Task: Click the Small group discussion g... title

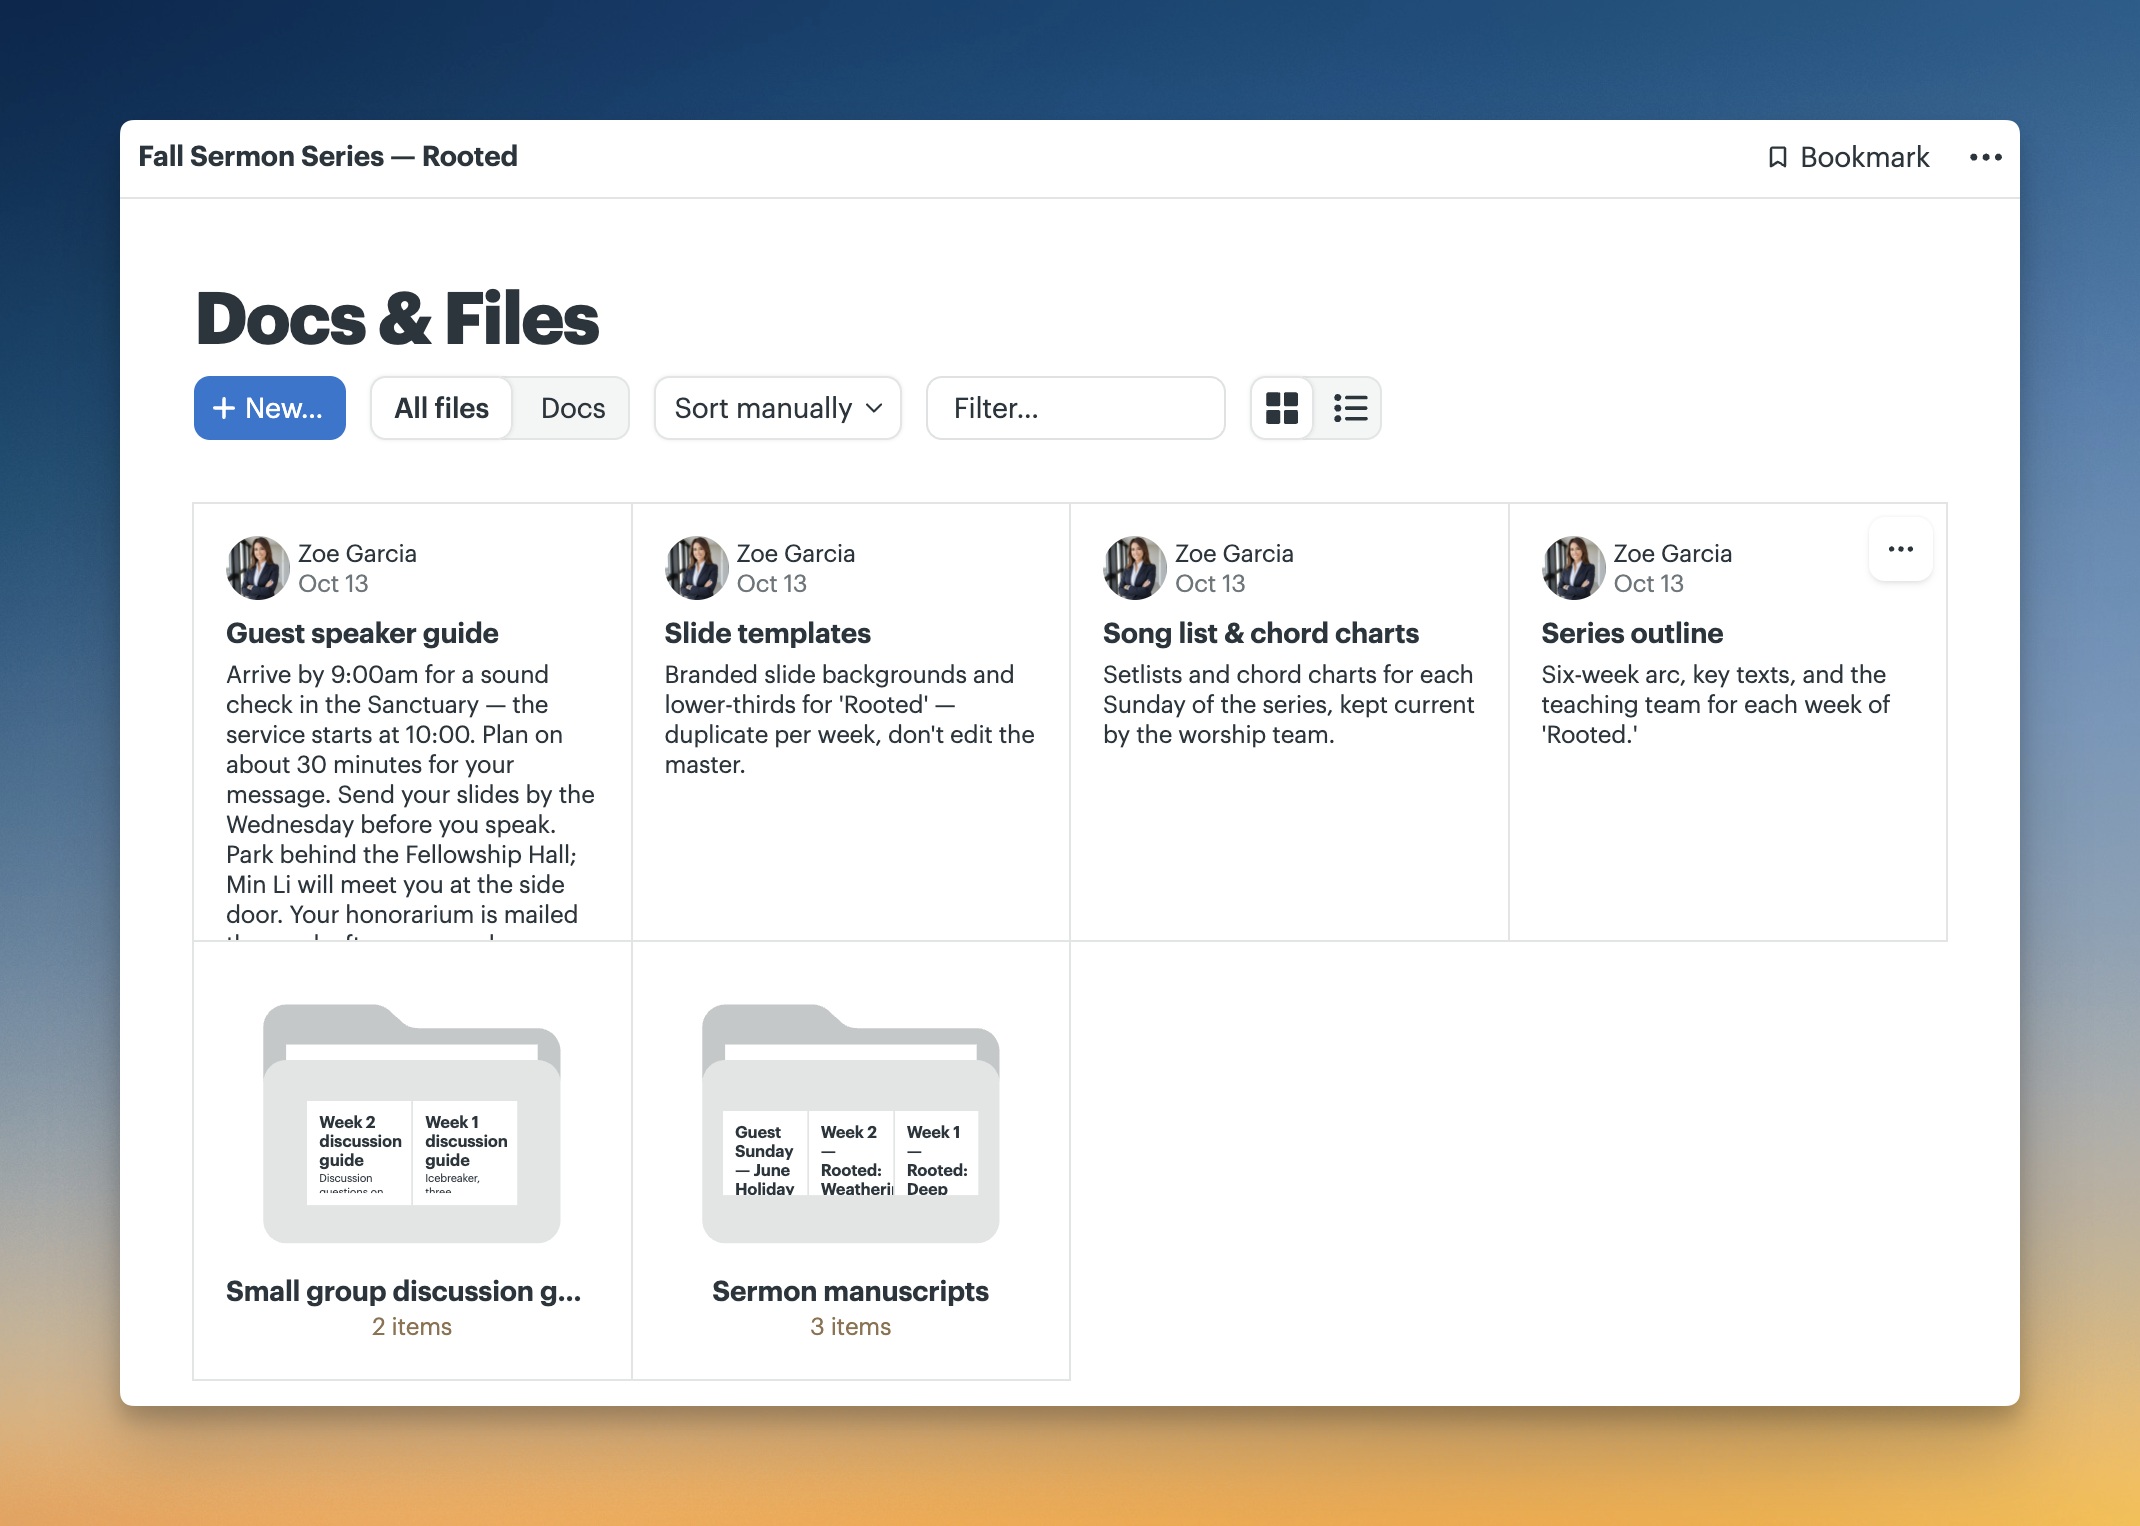Action: coord(403,1291)
